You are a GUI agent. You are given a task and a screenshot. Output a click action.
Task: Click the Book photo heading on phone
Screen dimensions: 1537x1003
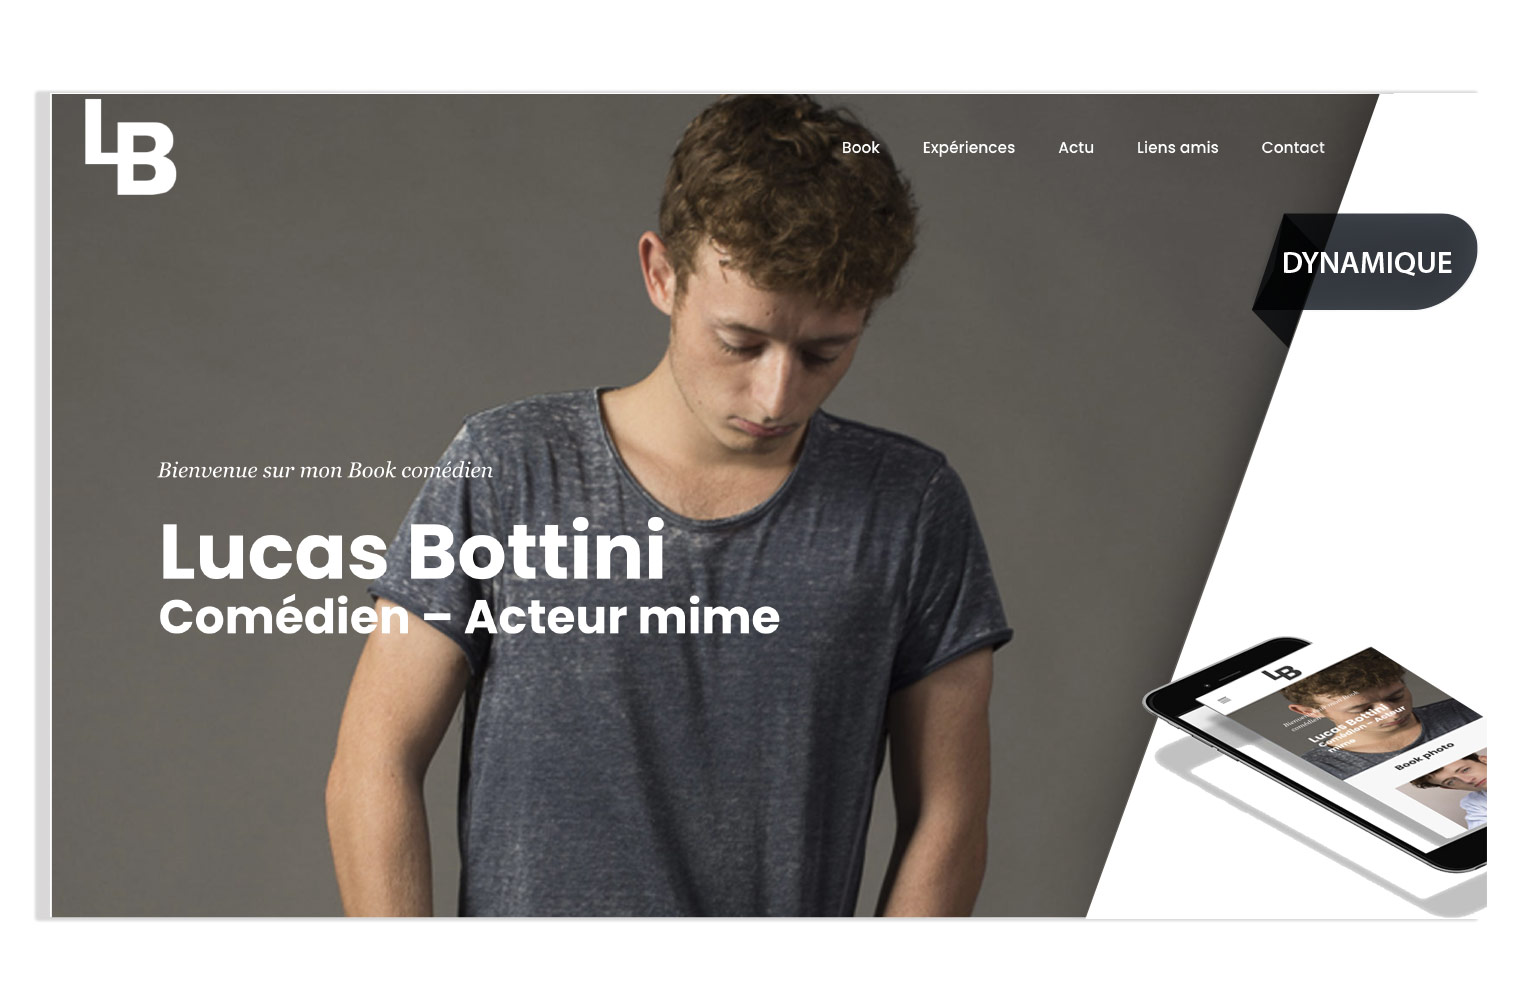1424,756
